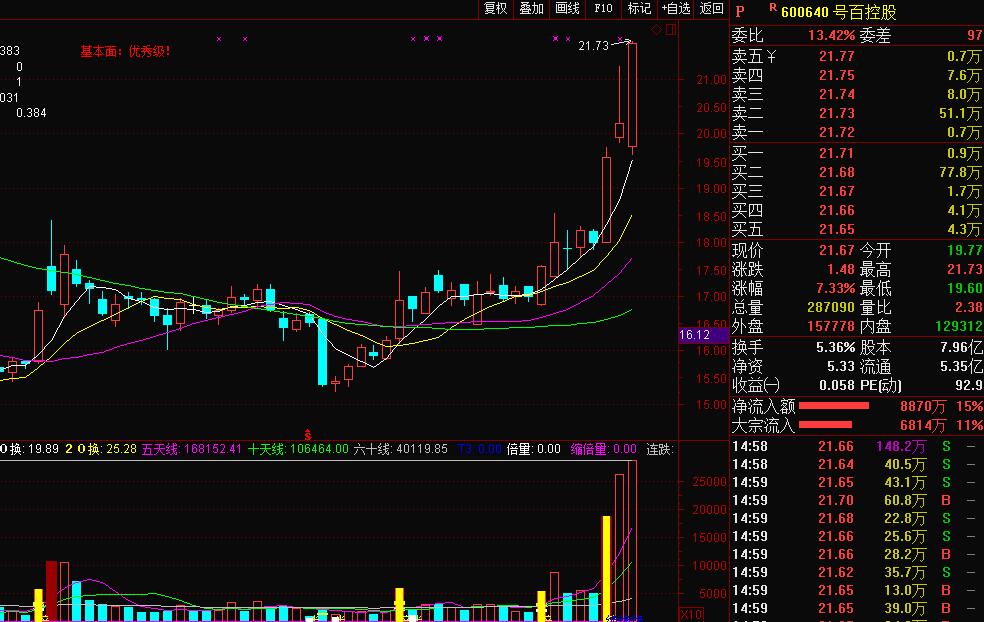Screen dimensions: 984x622
Task: Click the 股本 value 7.96亿
Action: coord(961,347)
